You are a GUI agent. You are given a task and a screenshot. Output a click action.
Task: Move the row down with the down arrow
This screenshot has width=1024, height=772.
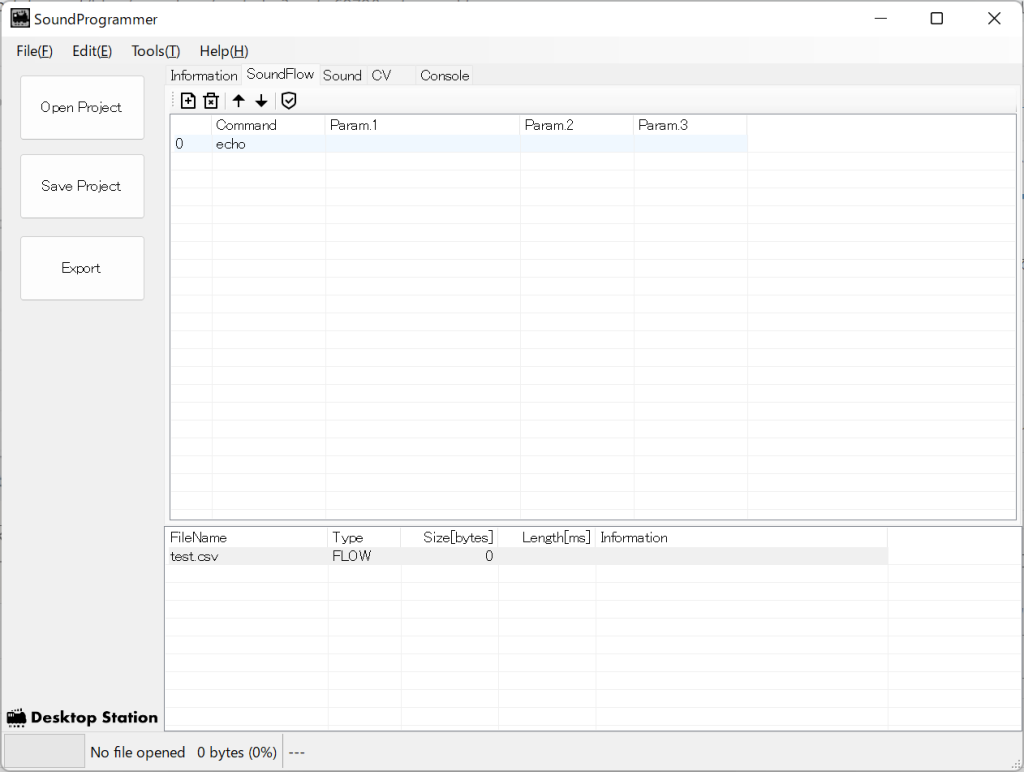tap(261, 100)
